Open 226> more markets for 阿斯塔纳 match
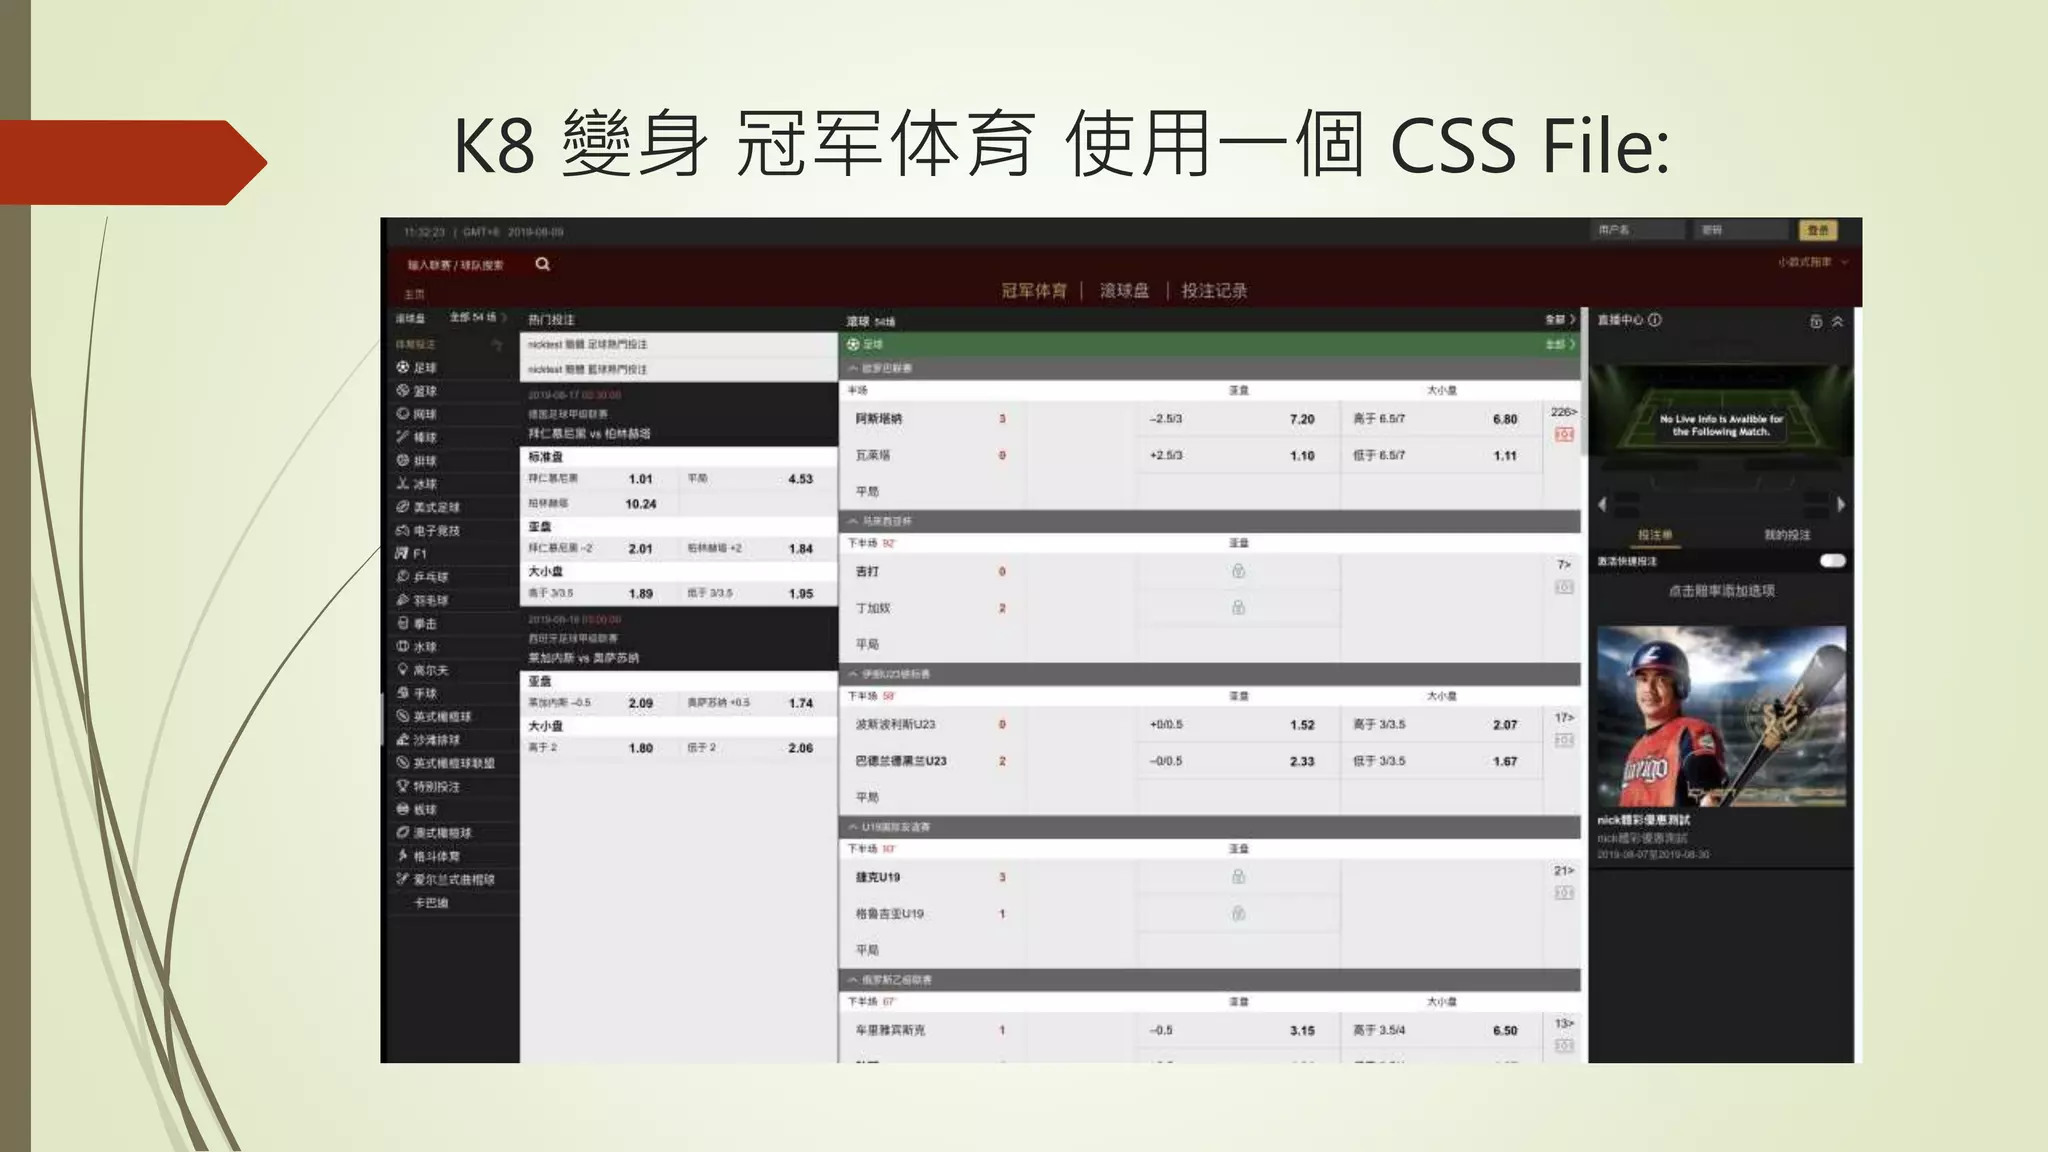Image resolution: width=2048 pixels, height=1152 pixels. tap(1564, 412)
